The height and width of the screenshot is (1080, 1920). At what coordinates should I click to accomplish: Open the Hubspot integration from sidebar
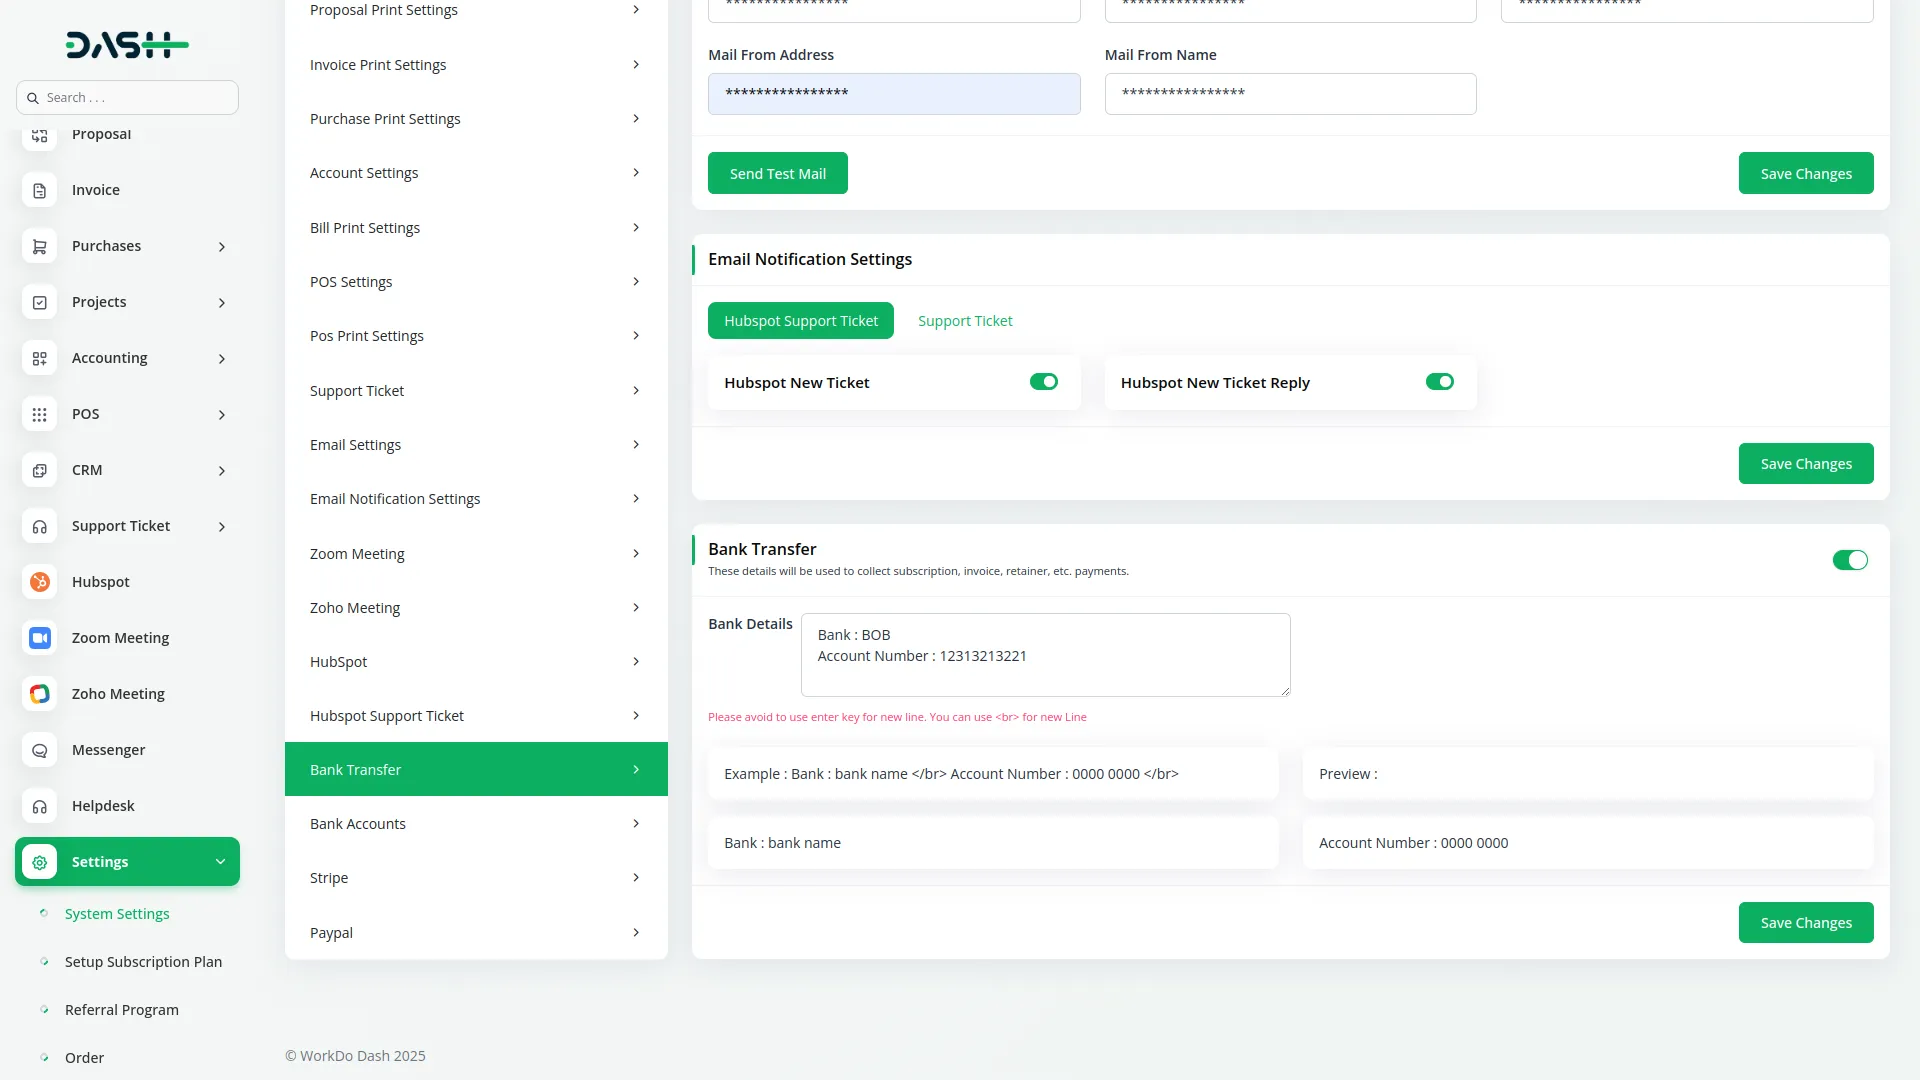tap(100, 581)
